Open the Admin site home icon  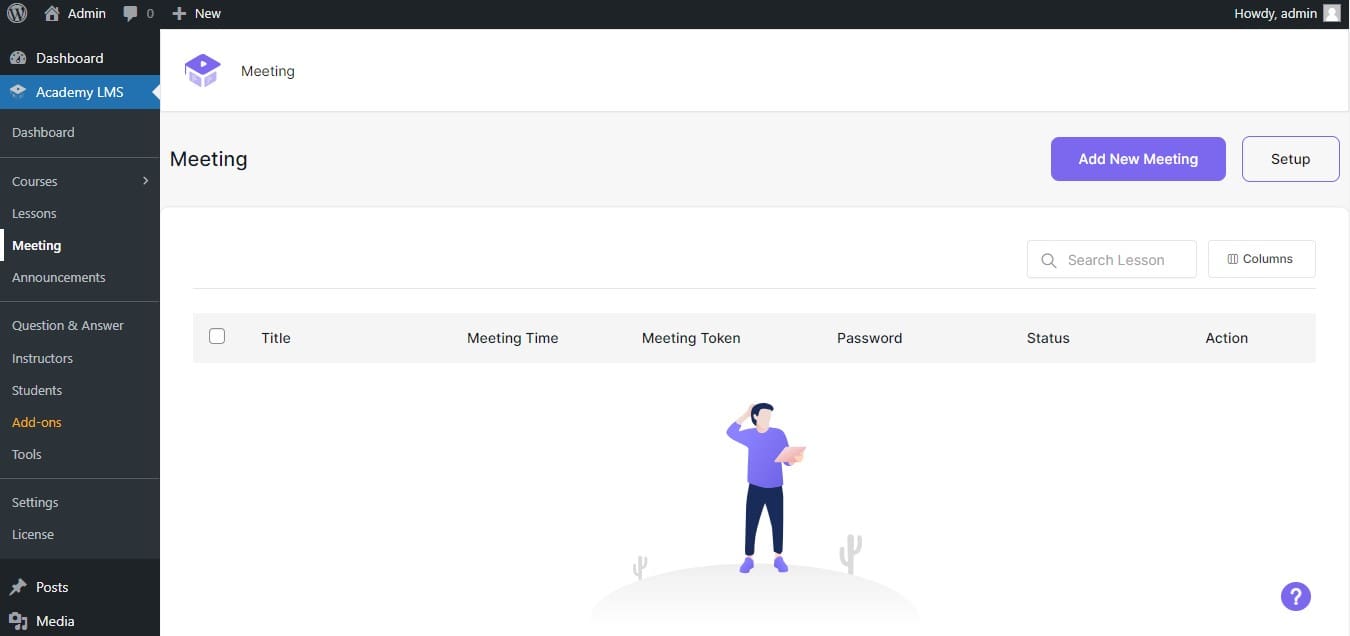[52, 14]
